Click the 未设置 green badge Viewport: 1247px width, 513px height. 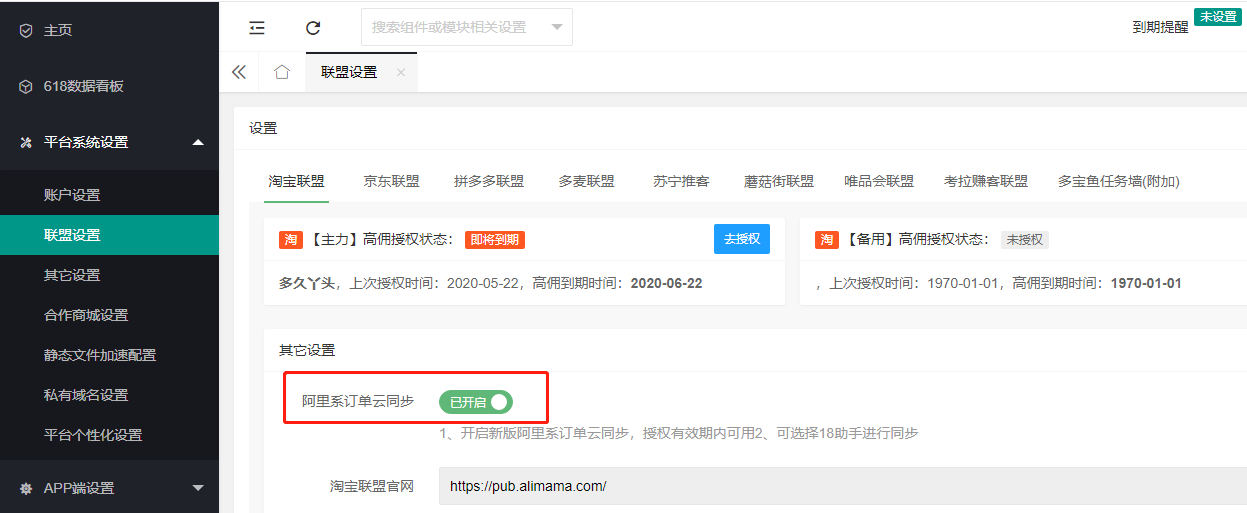point(1218,17)
